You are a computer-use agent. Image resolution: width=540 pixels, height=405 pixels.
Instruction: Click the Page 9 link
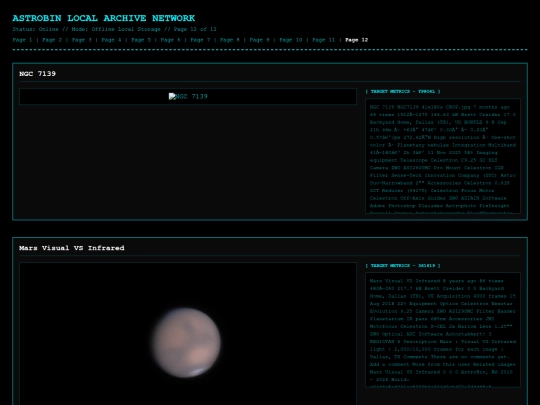259,40
